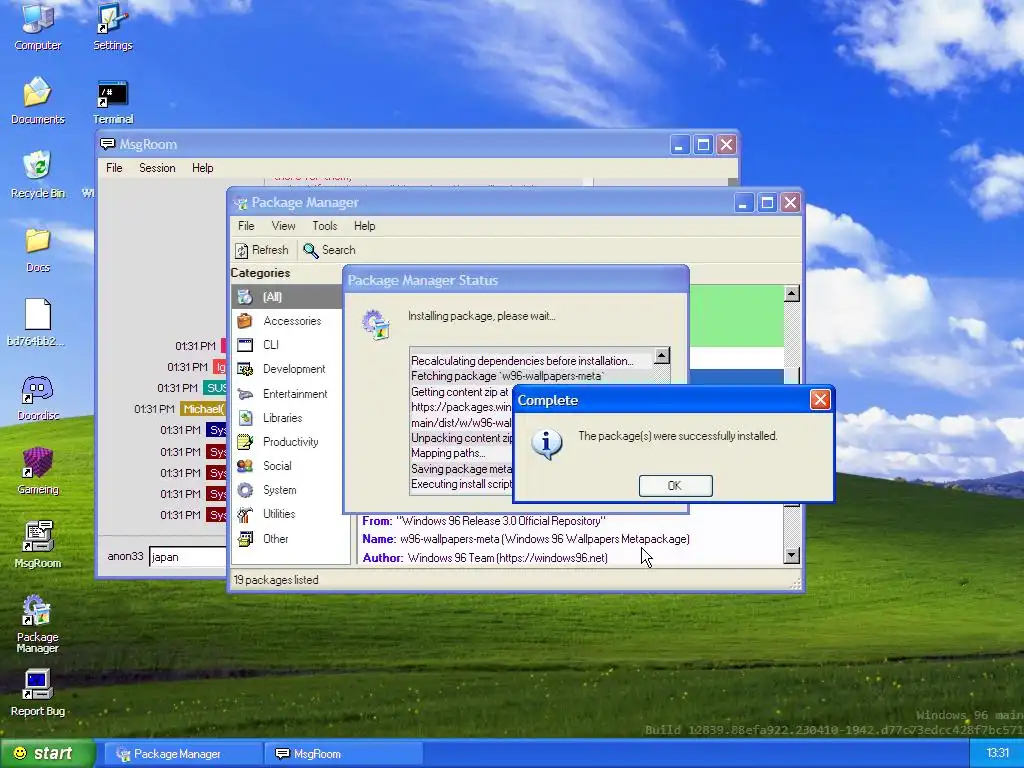Open Package Manager View menu
1024x768 pixels.
click(283, 226)
